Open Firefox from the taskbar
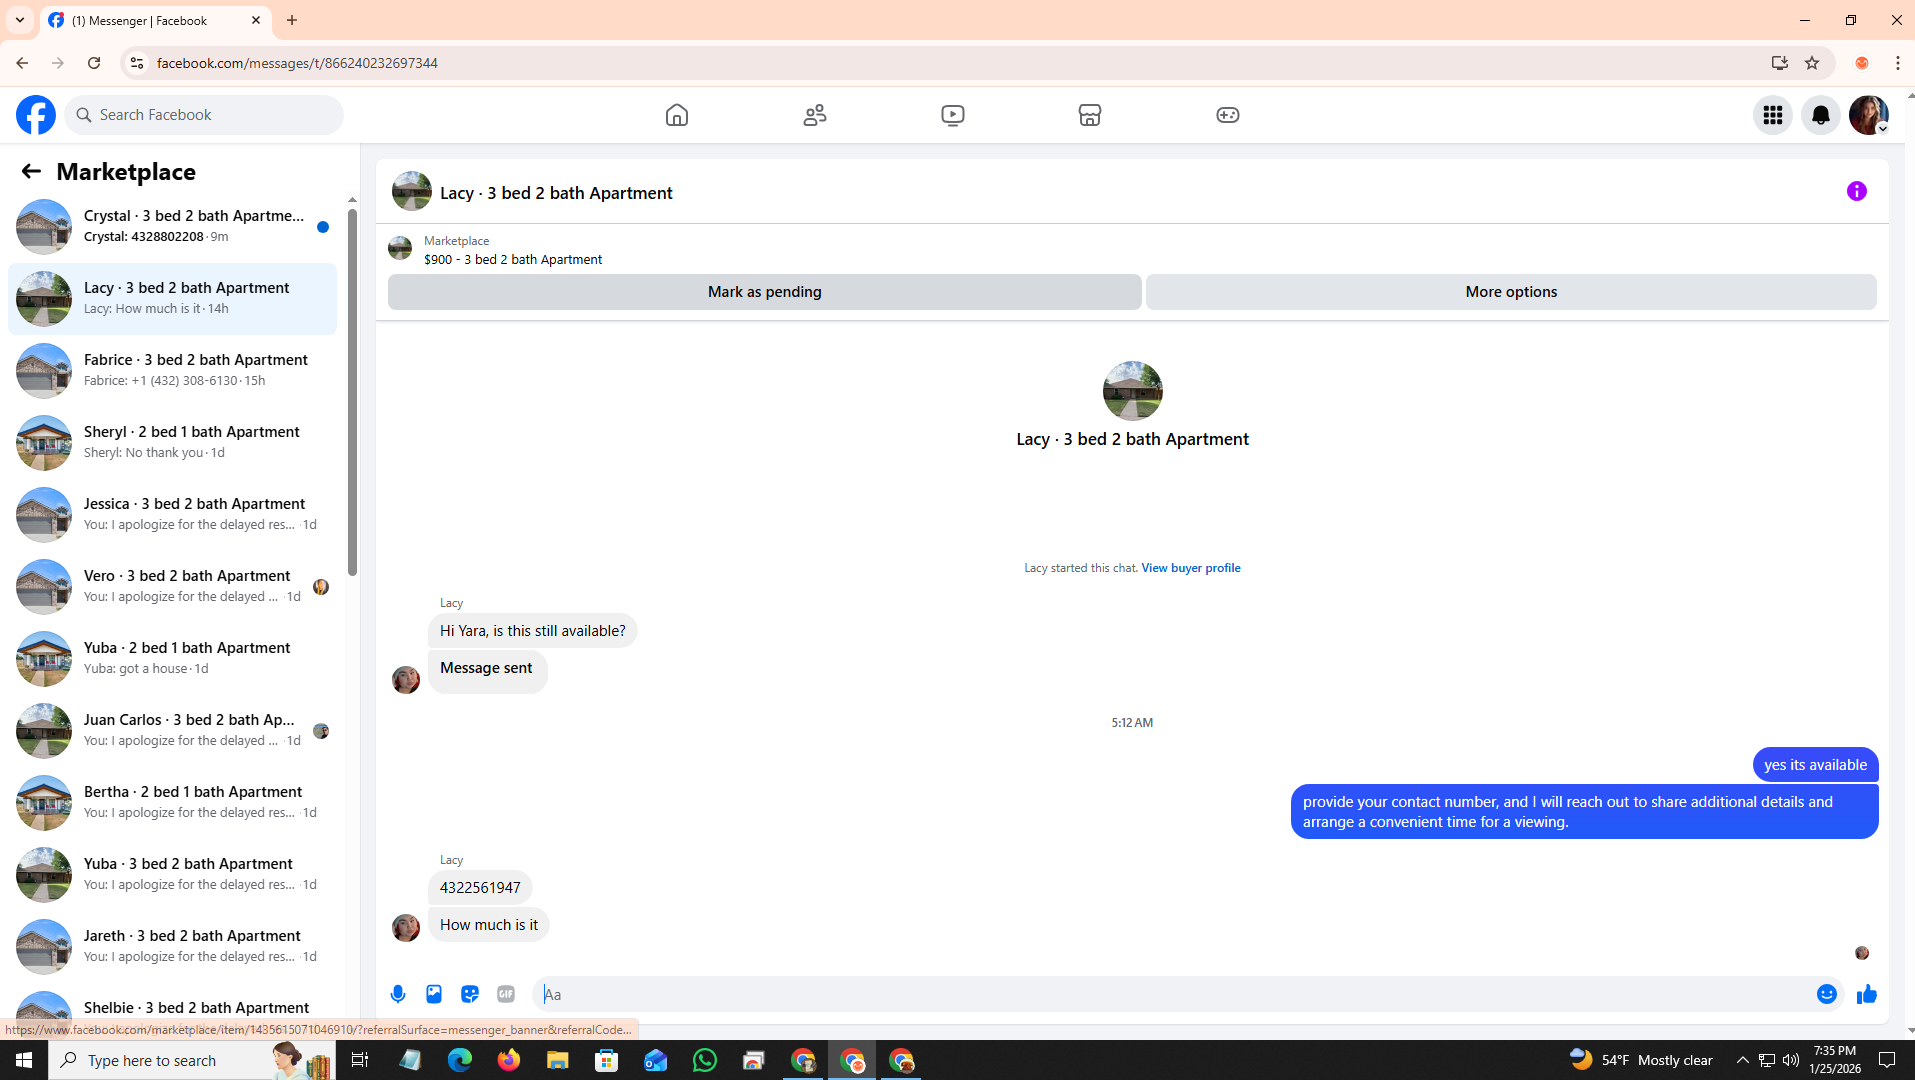Screen dimensions: 1915x1080 point(509,1060)
